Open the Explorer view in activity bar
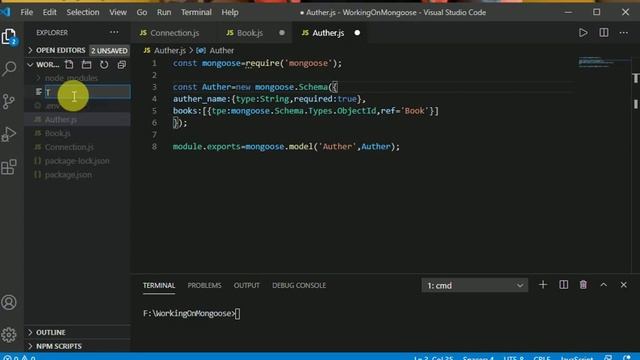 point(9,37)
